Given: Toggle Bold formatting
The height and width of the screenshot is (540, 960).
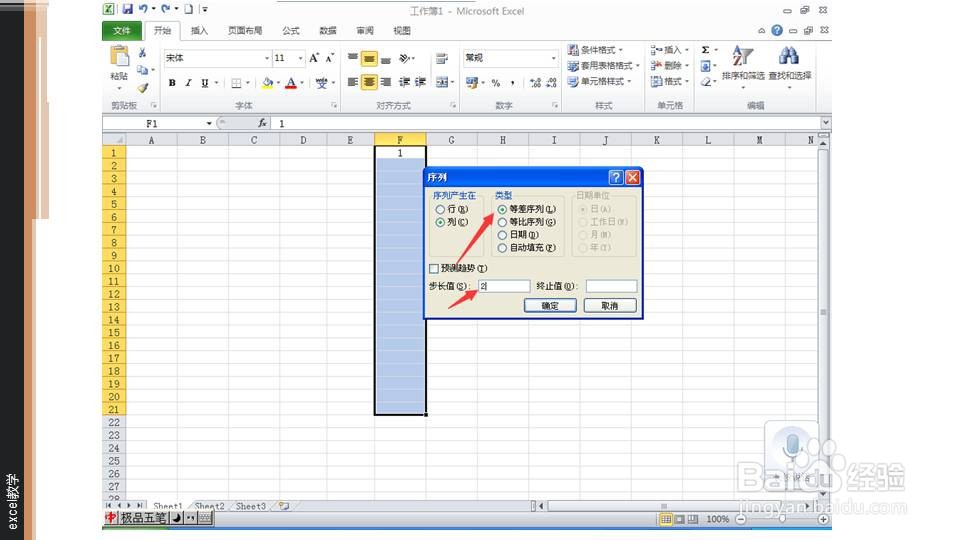Looking at the screenshot, I should [x=172, y=83].
